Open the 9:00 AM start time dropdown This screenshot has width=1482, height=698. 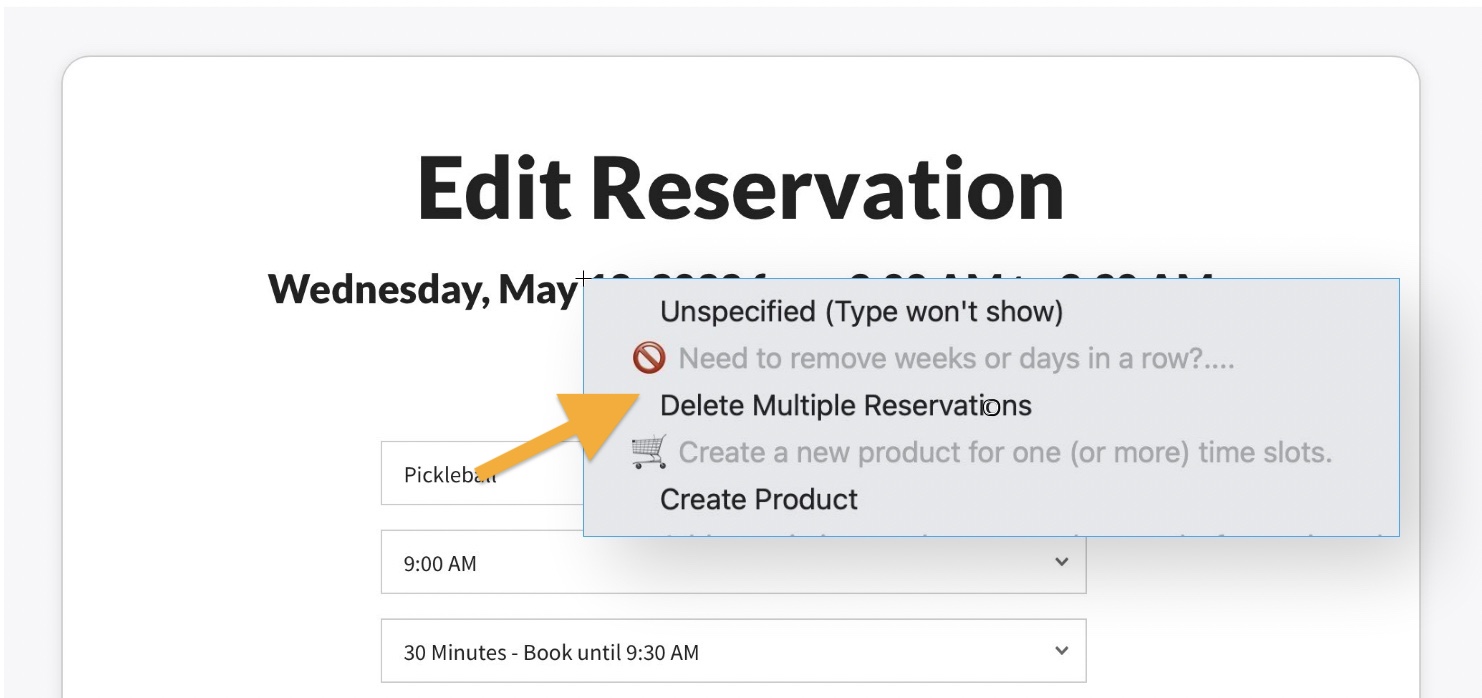(x=732, y=563)
